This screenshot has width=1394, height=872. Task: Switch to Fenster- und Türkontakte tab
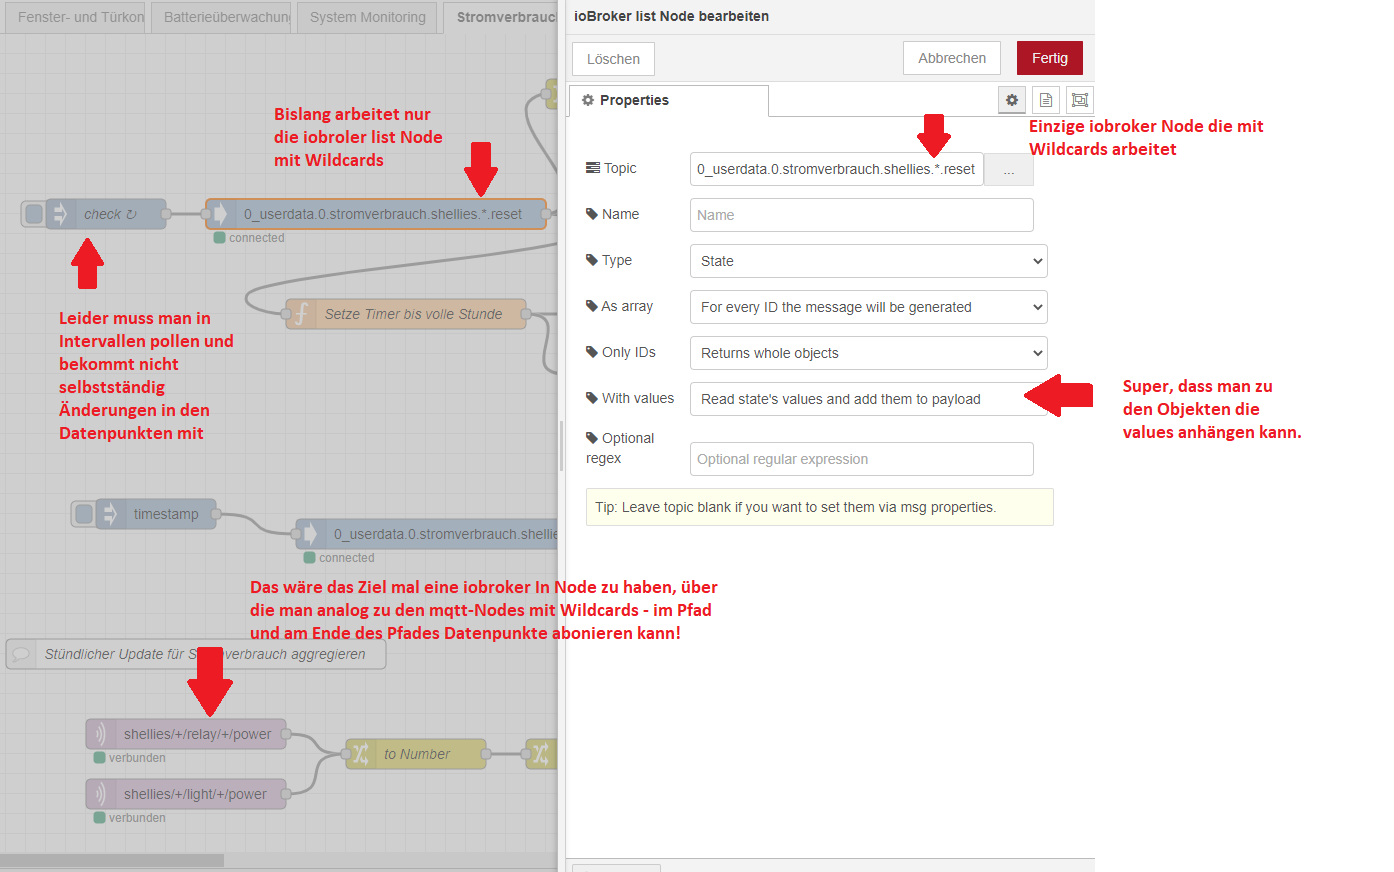pyautogui.click(x=75, y=17)
